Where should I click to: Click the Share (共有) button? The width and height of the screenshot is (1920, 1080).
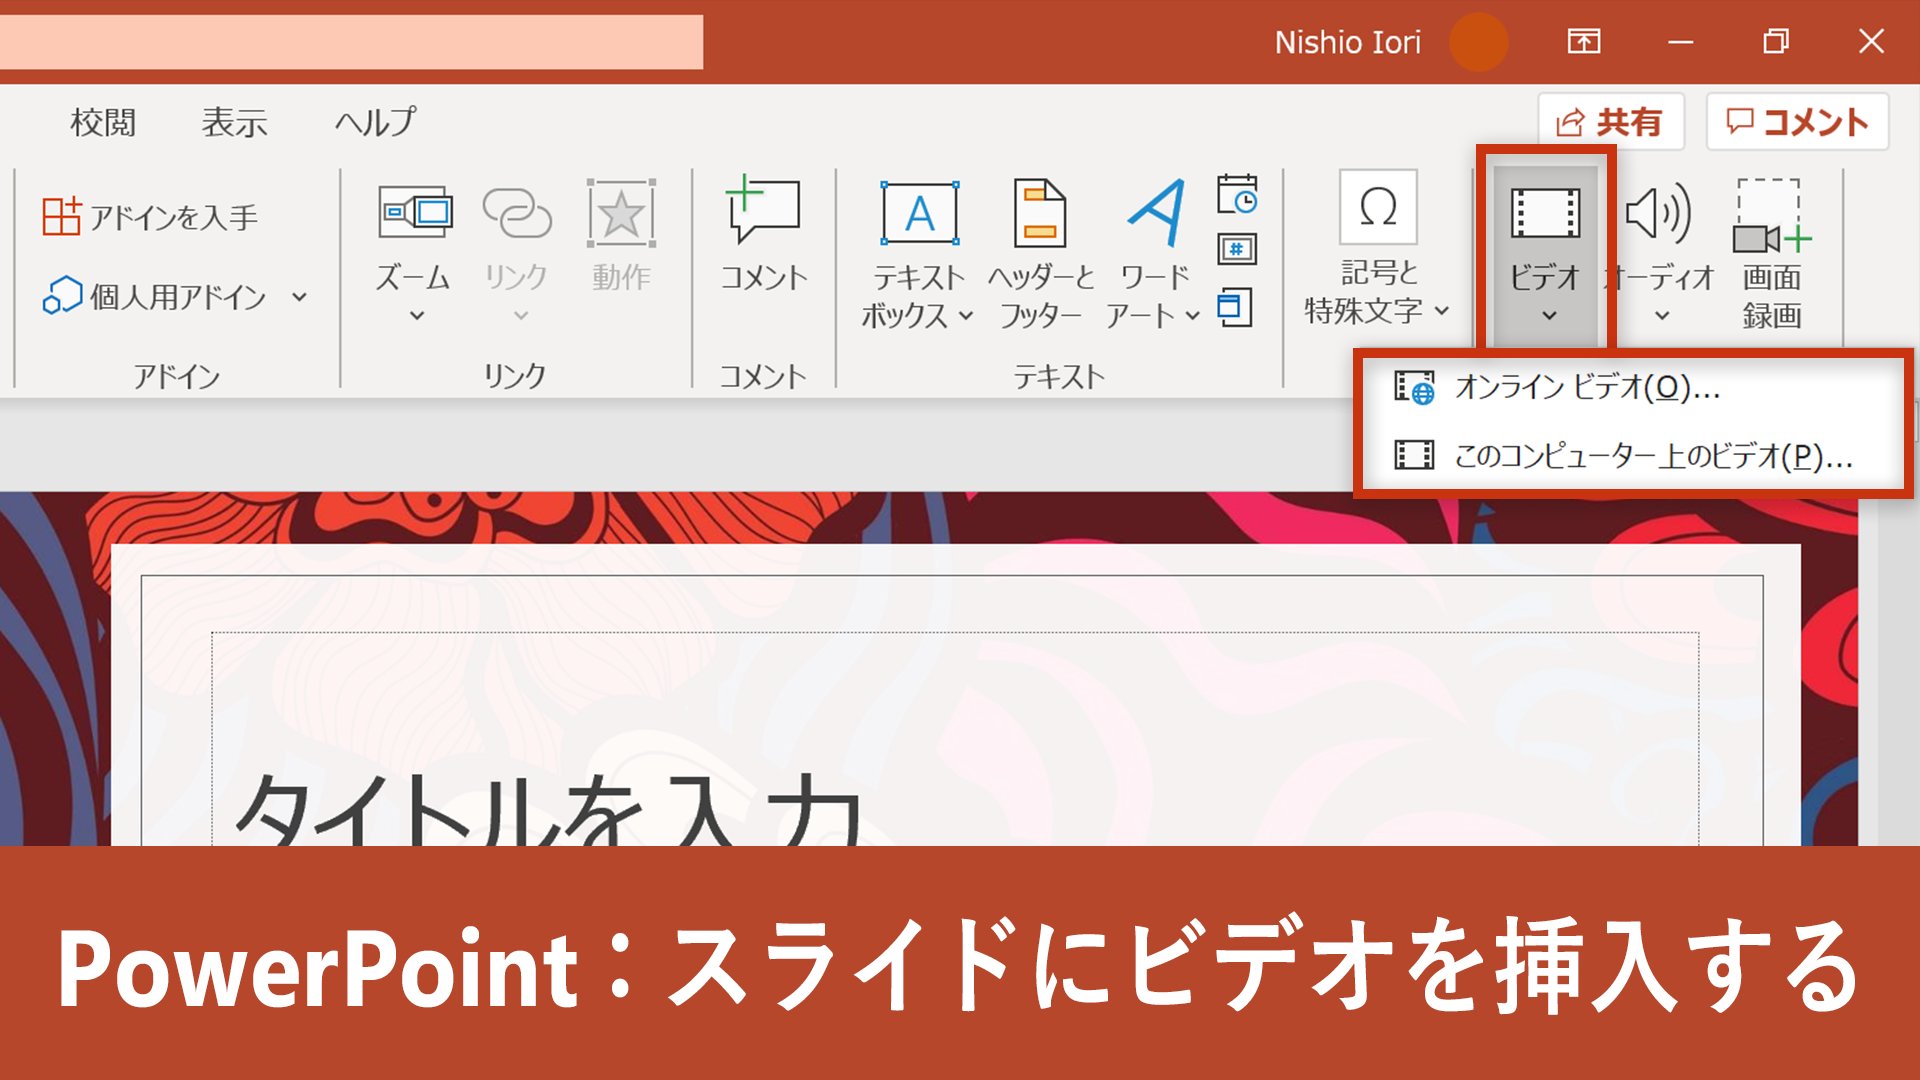pyautogui.click(x=1610, y=122)
